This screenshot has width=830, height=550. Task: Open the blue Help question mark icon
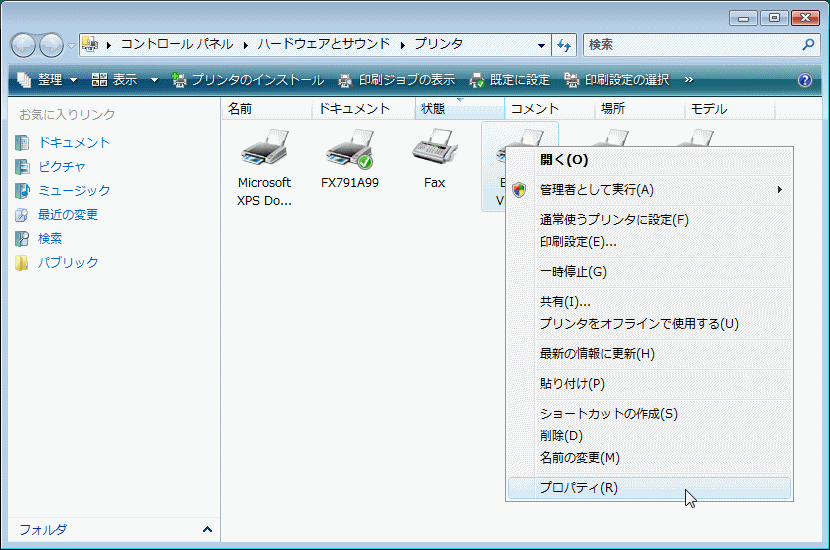[x=805, y=80]
